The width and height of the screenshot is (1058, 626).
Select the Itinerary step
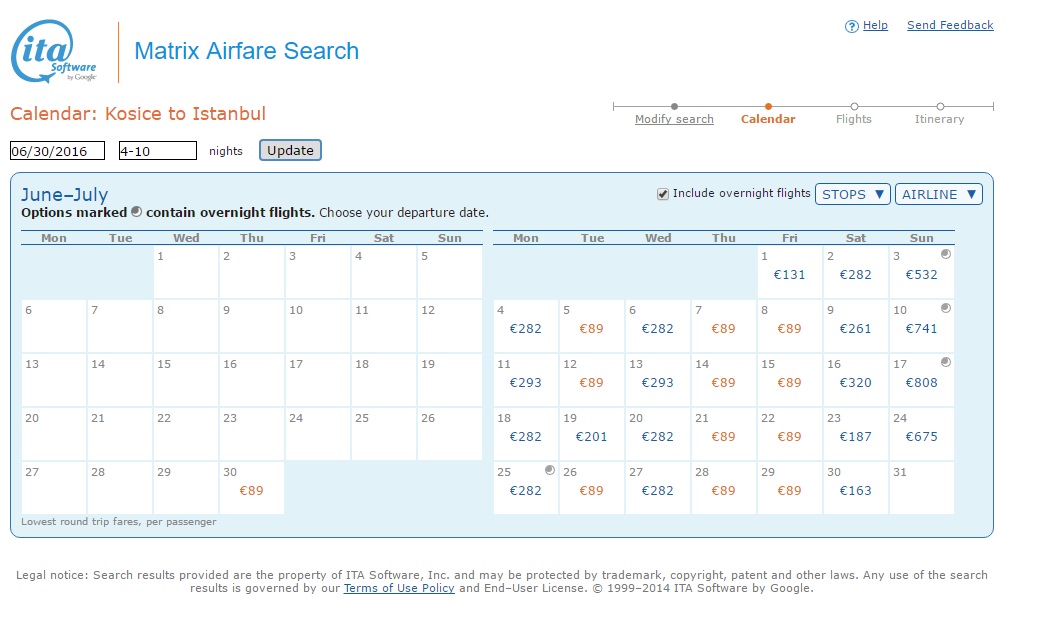point(939,119)
